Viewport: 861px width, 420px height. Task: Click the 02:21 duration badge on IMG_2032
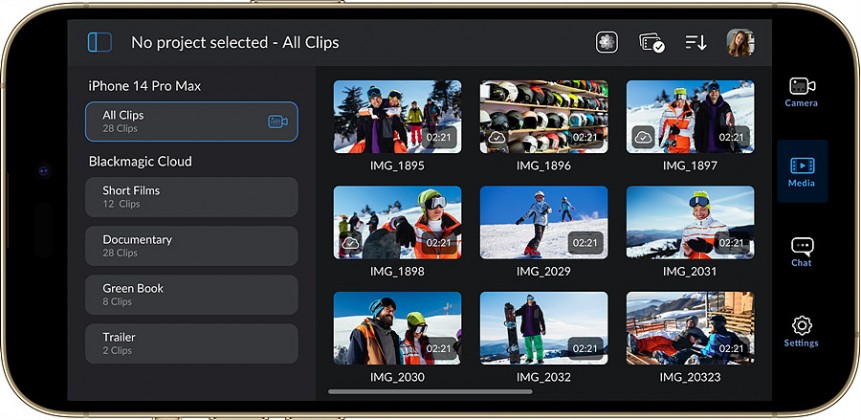click(x=585, y=349)
